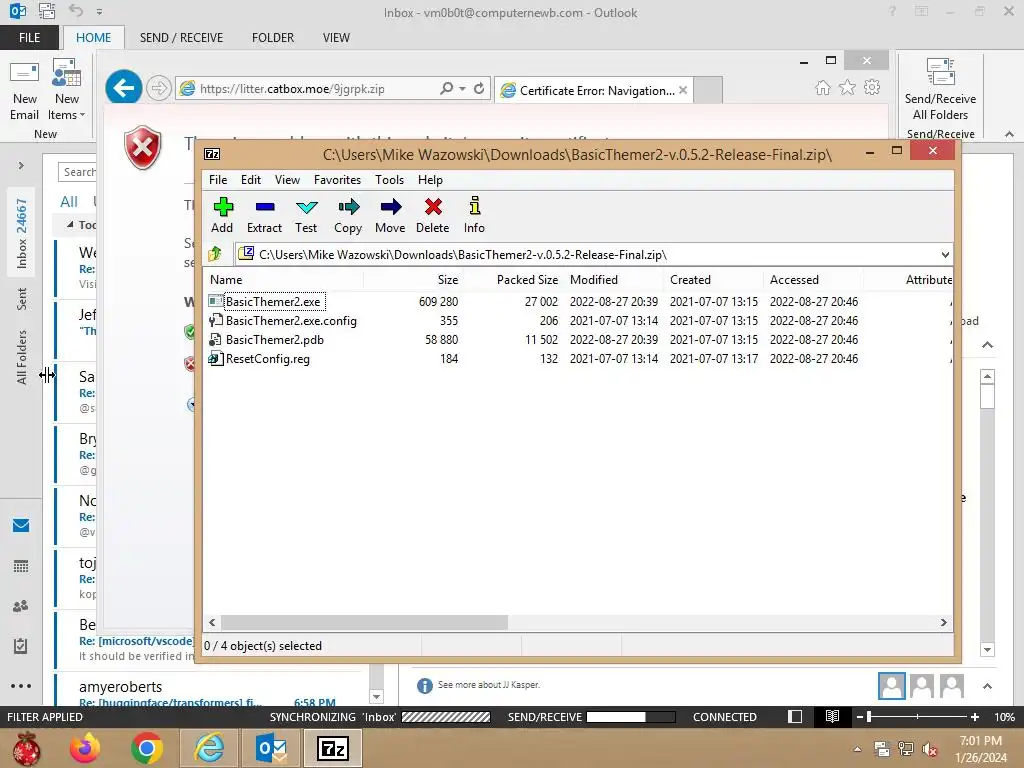
Task: Select the BasicThemer2.exe file
Action: click(274, 302)
